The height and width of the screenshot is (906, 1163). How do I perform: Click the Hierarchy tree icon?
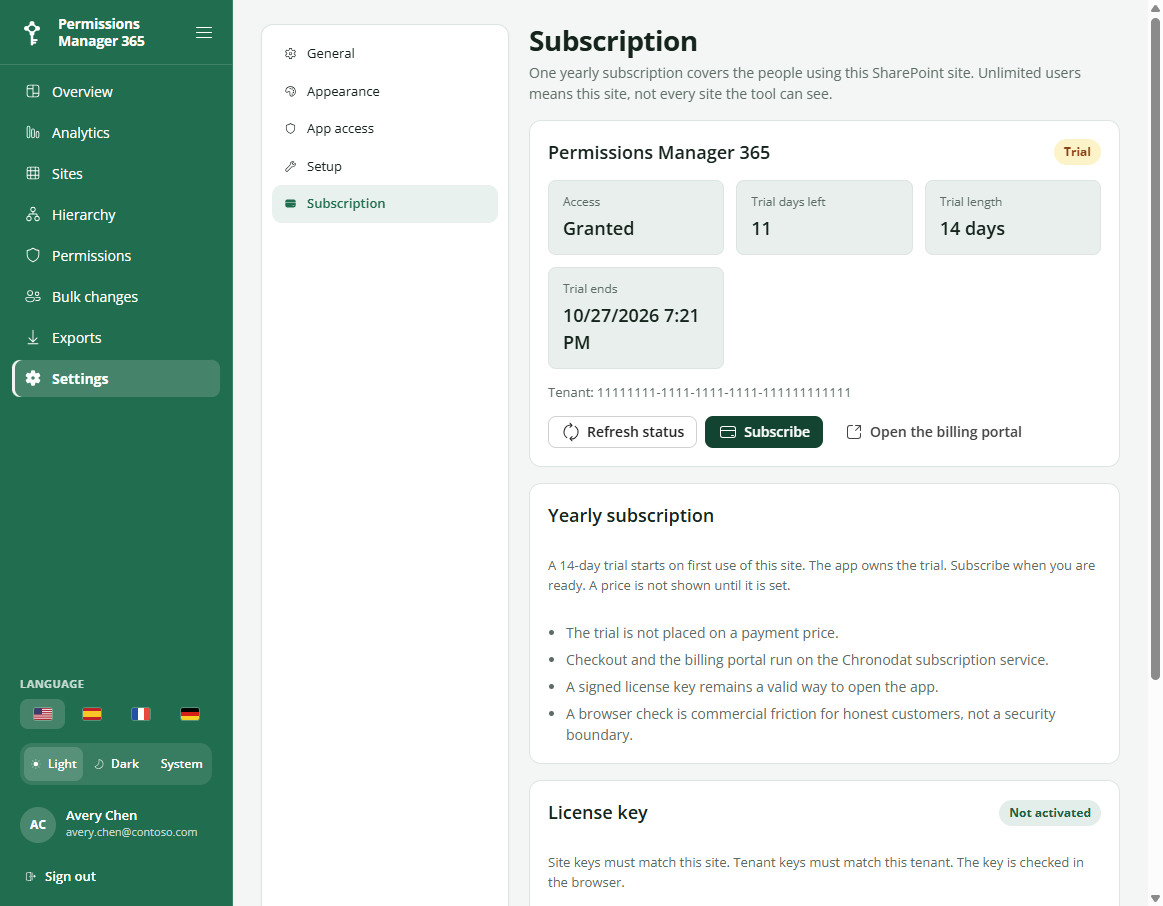pyautogui.click(x=33, y=214)
